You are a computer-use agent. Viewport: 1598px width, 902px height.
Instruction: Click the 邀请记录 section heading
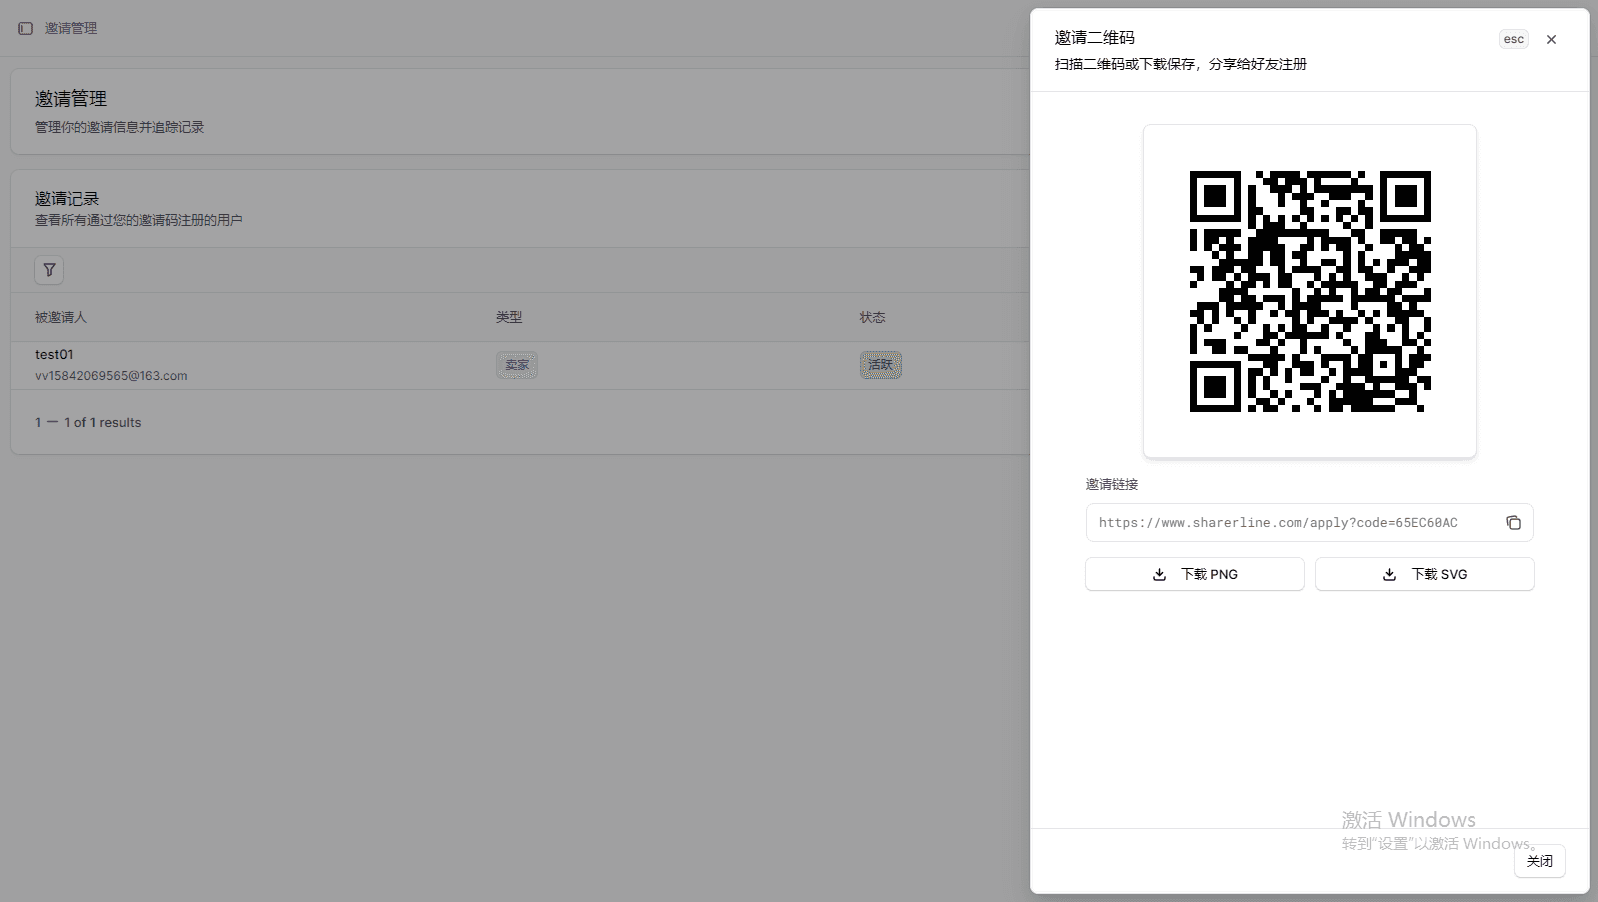[x=67, y=199]
